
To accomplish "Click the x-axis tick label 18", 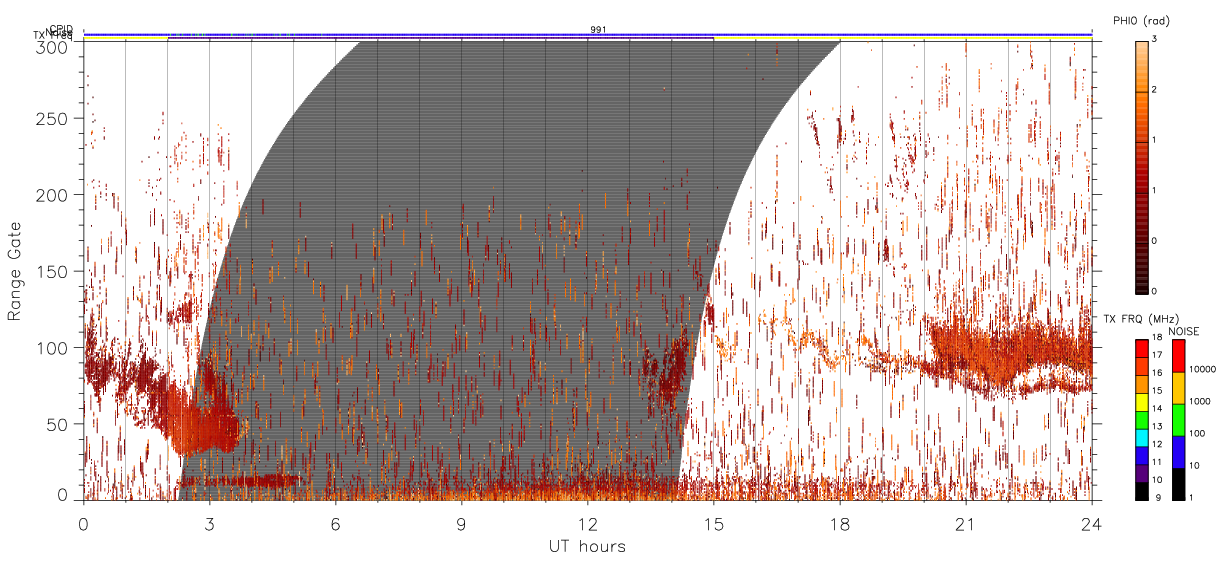I will [x=840, y=523].
